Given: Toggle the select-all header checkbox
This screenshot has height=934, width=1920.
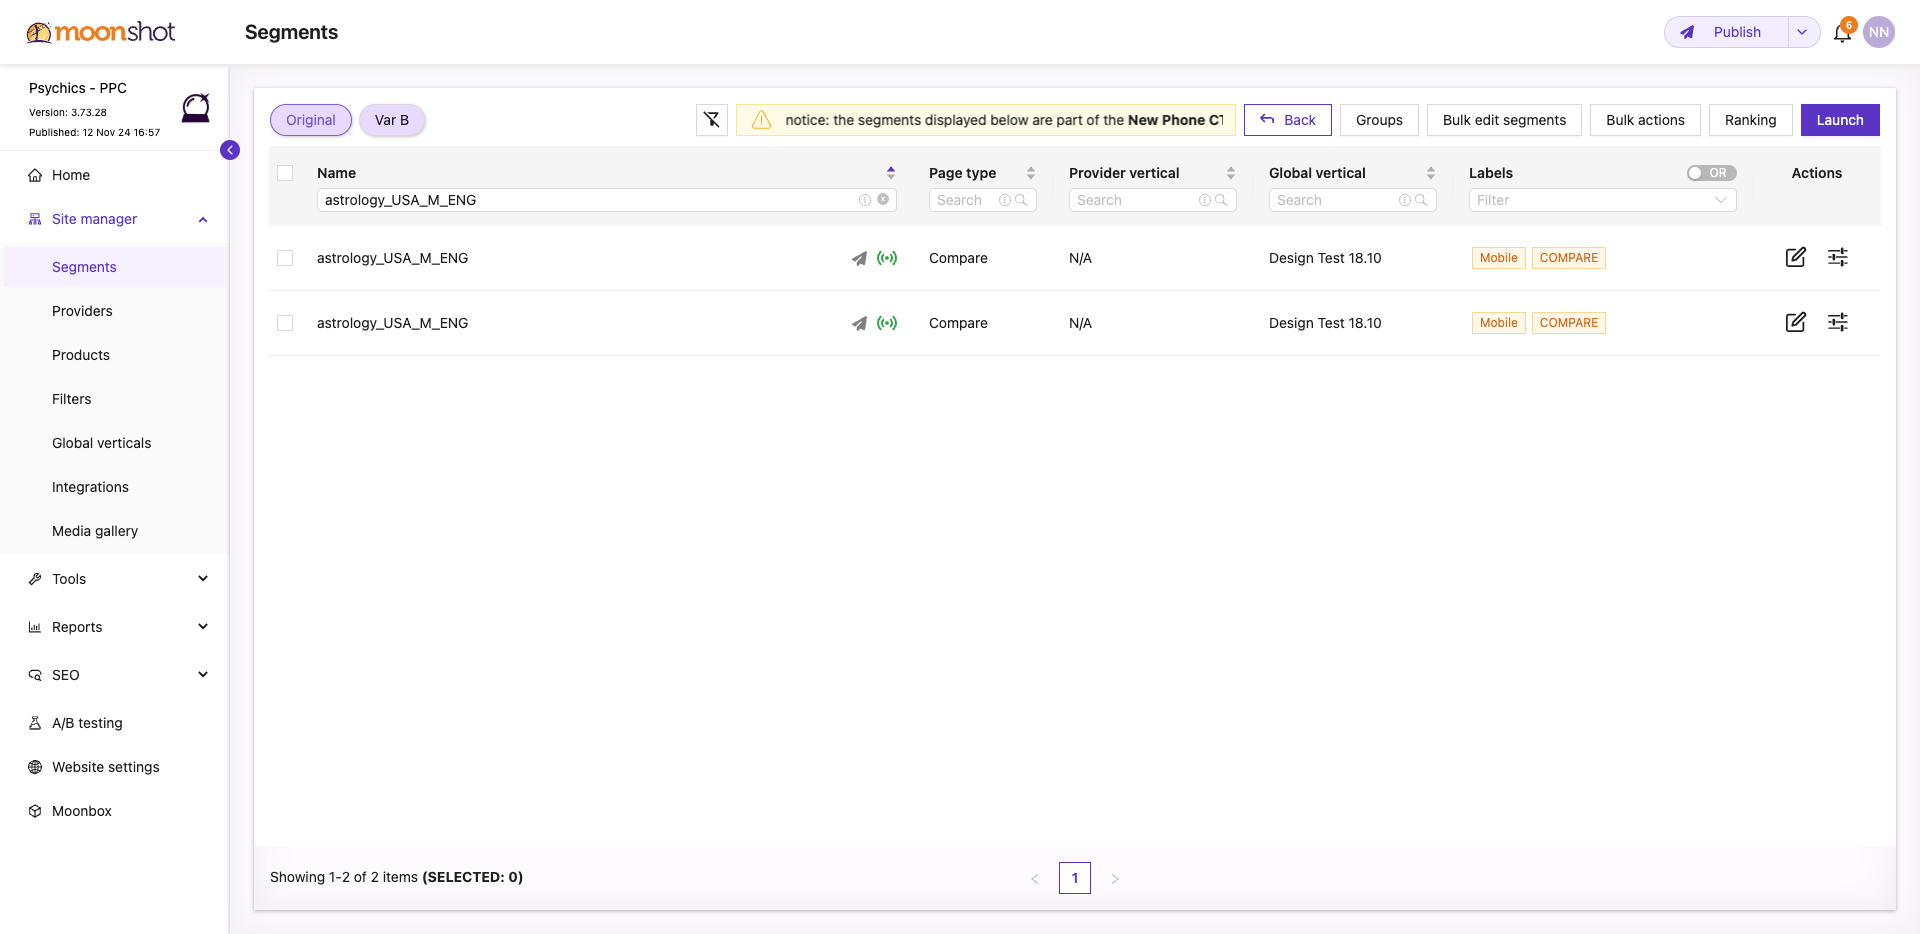Looking at the screenshot, I should pos(285,173).
